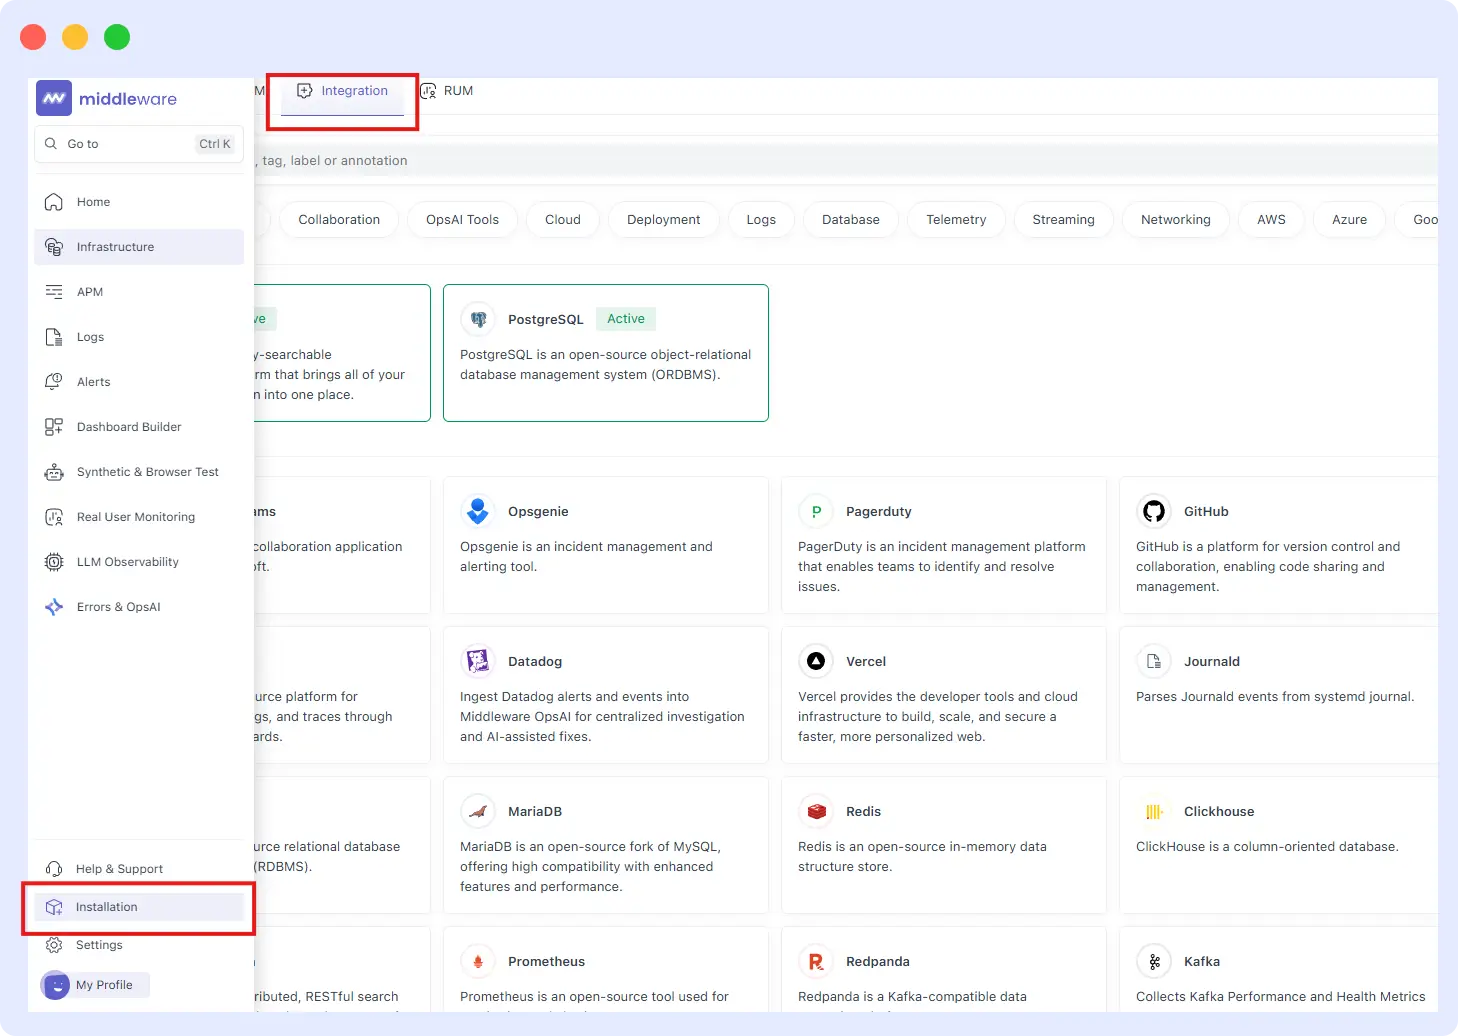Click the search magnifier icon in Go to
The height and width of the screenshot is (1036, 1458).
pos(51,144)
